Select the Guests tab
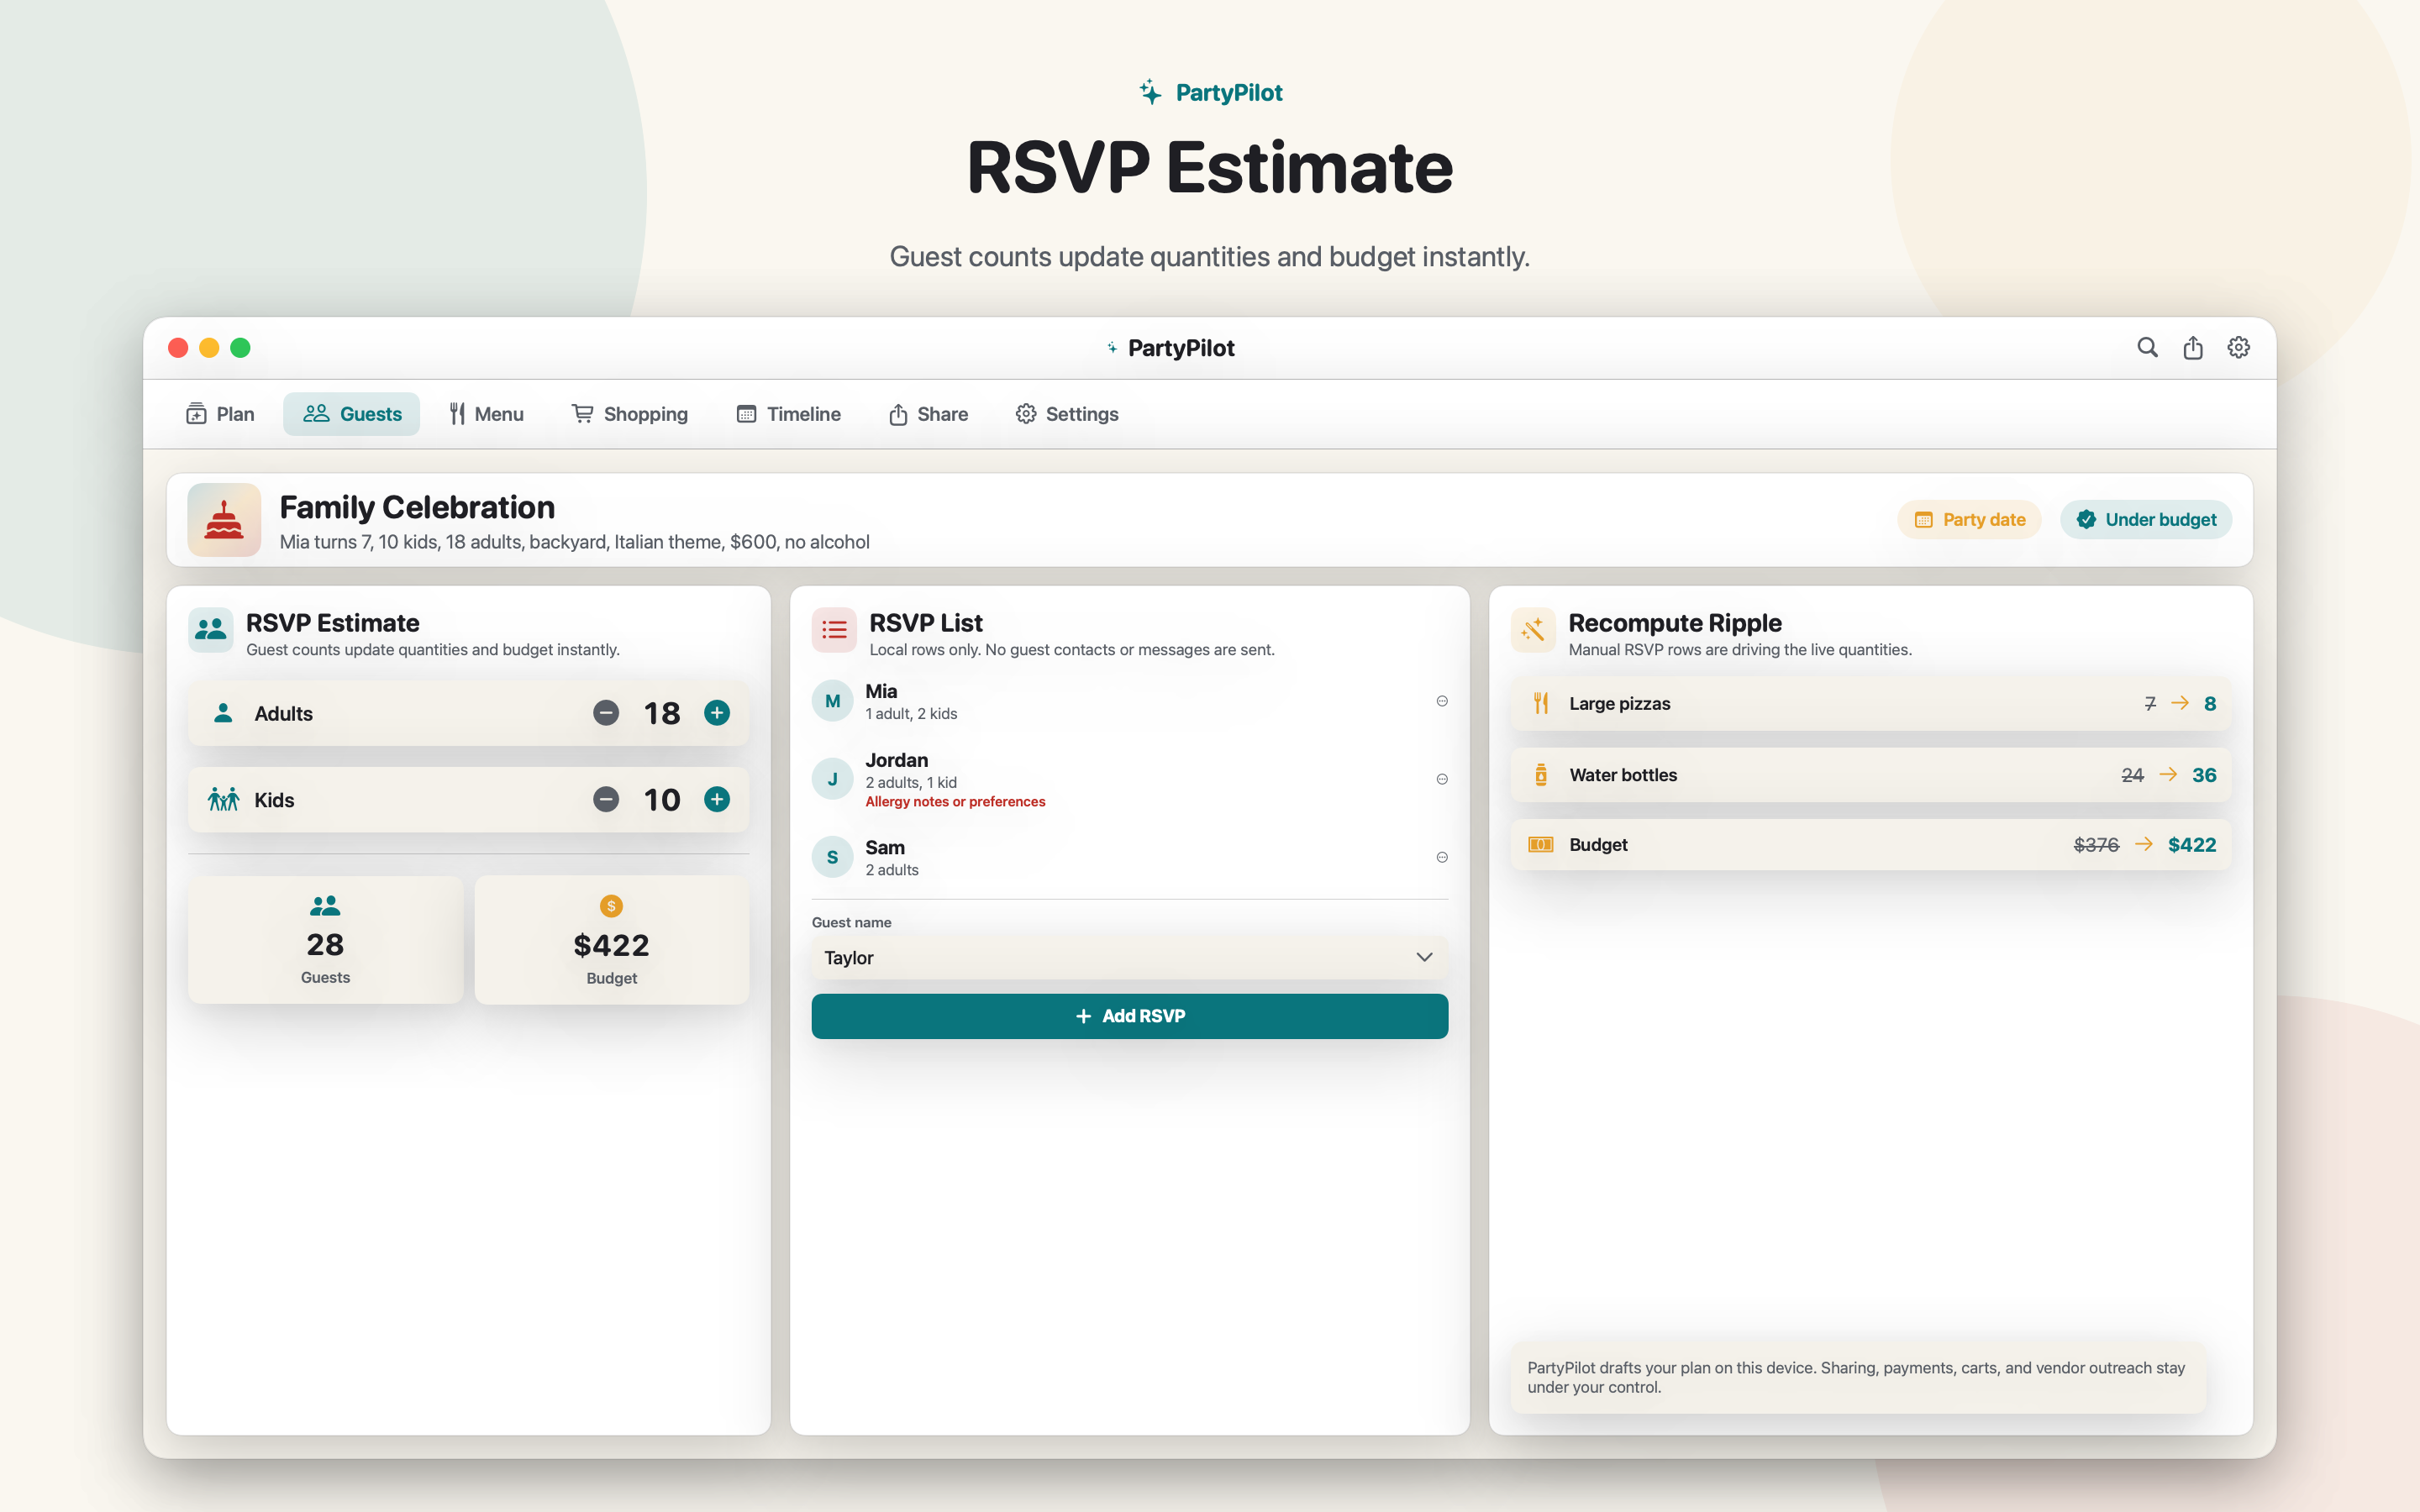The width and height of the screenshot is (2420, 1512). tap(352, 414)
